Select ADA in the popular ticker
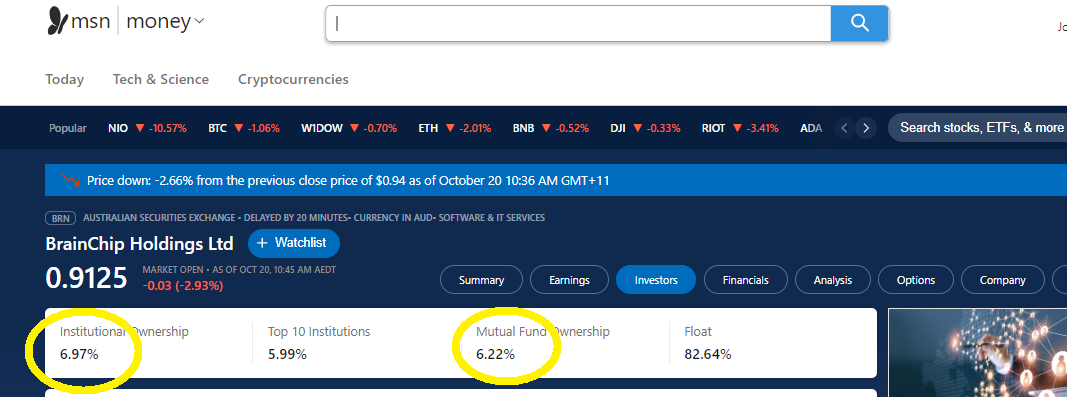 point(811,128)
